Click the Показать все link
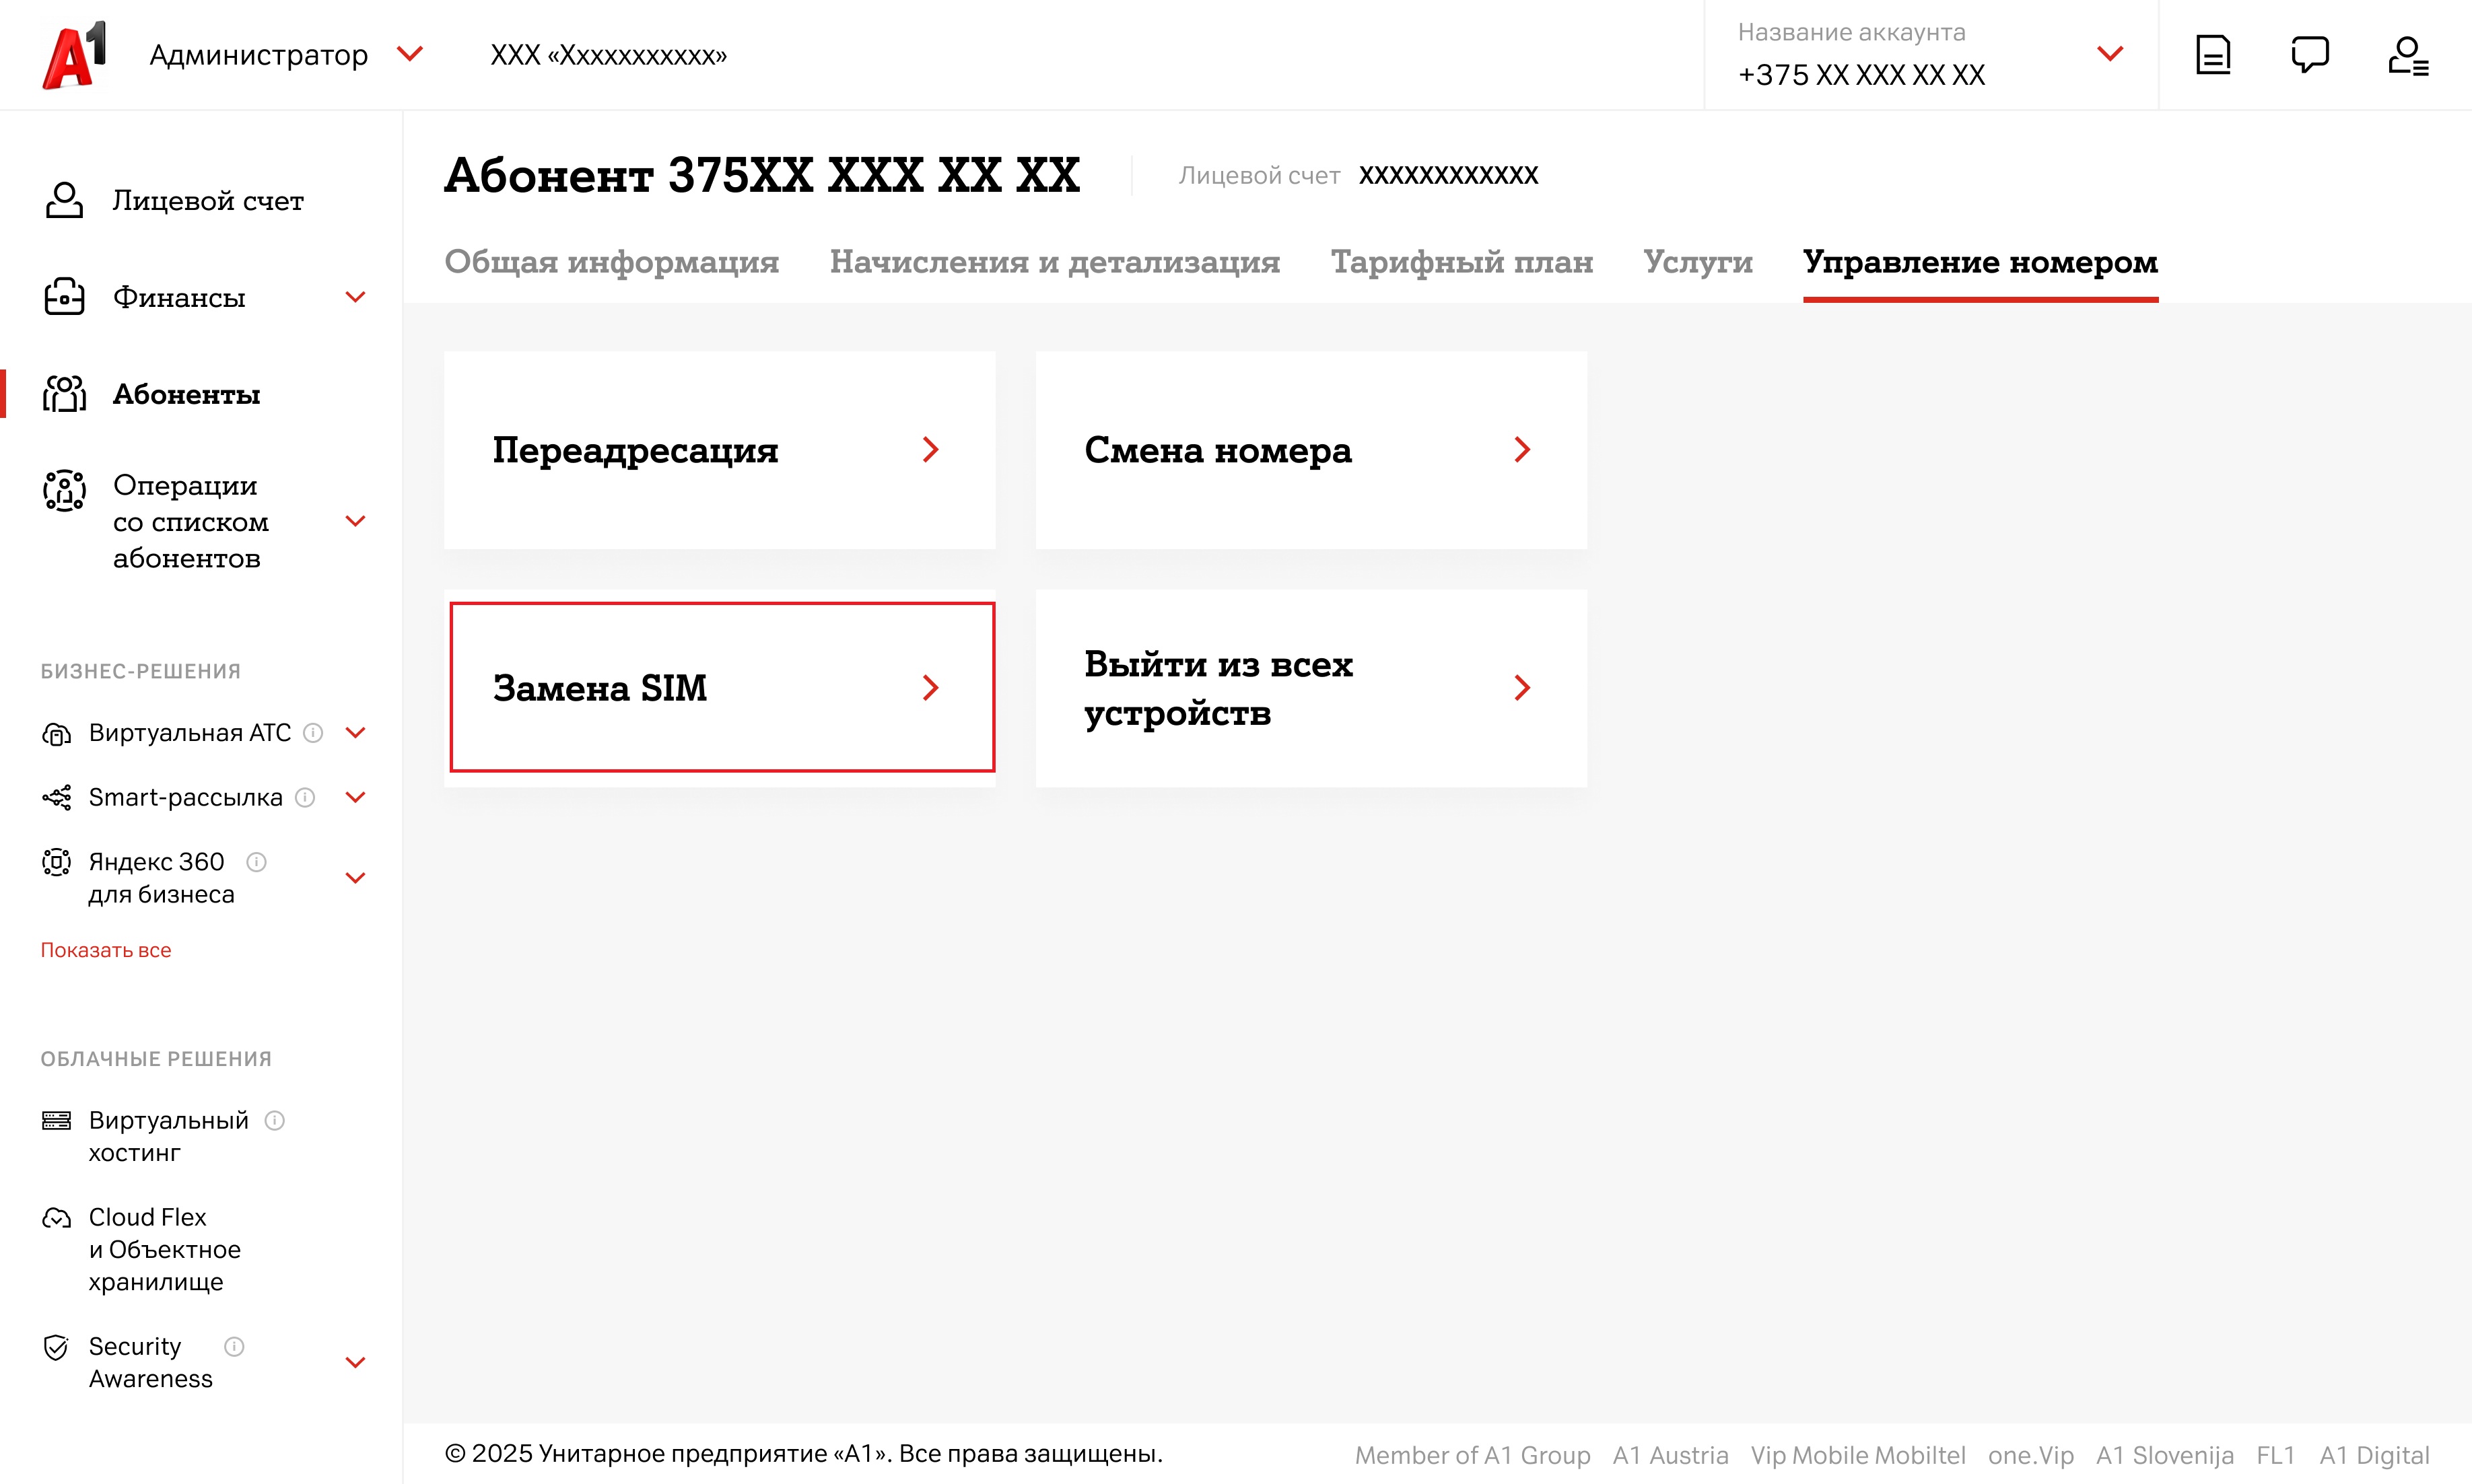 tap(106, 951)
